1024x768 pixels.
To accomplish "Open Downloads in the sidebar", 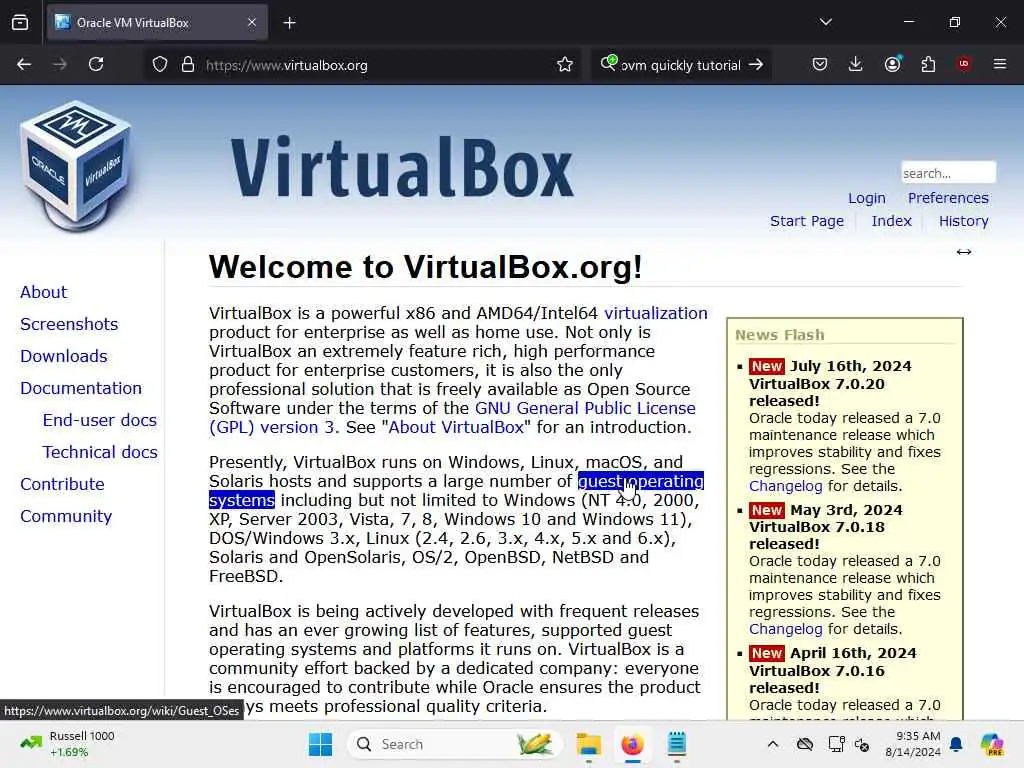I will 63,356.
